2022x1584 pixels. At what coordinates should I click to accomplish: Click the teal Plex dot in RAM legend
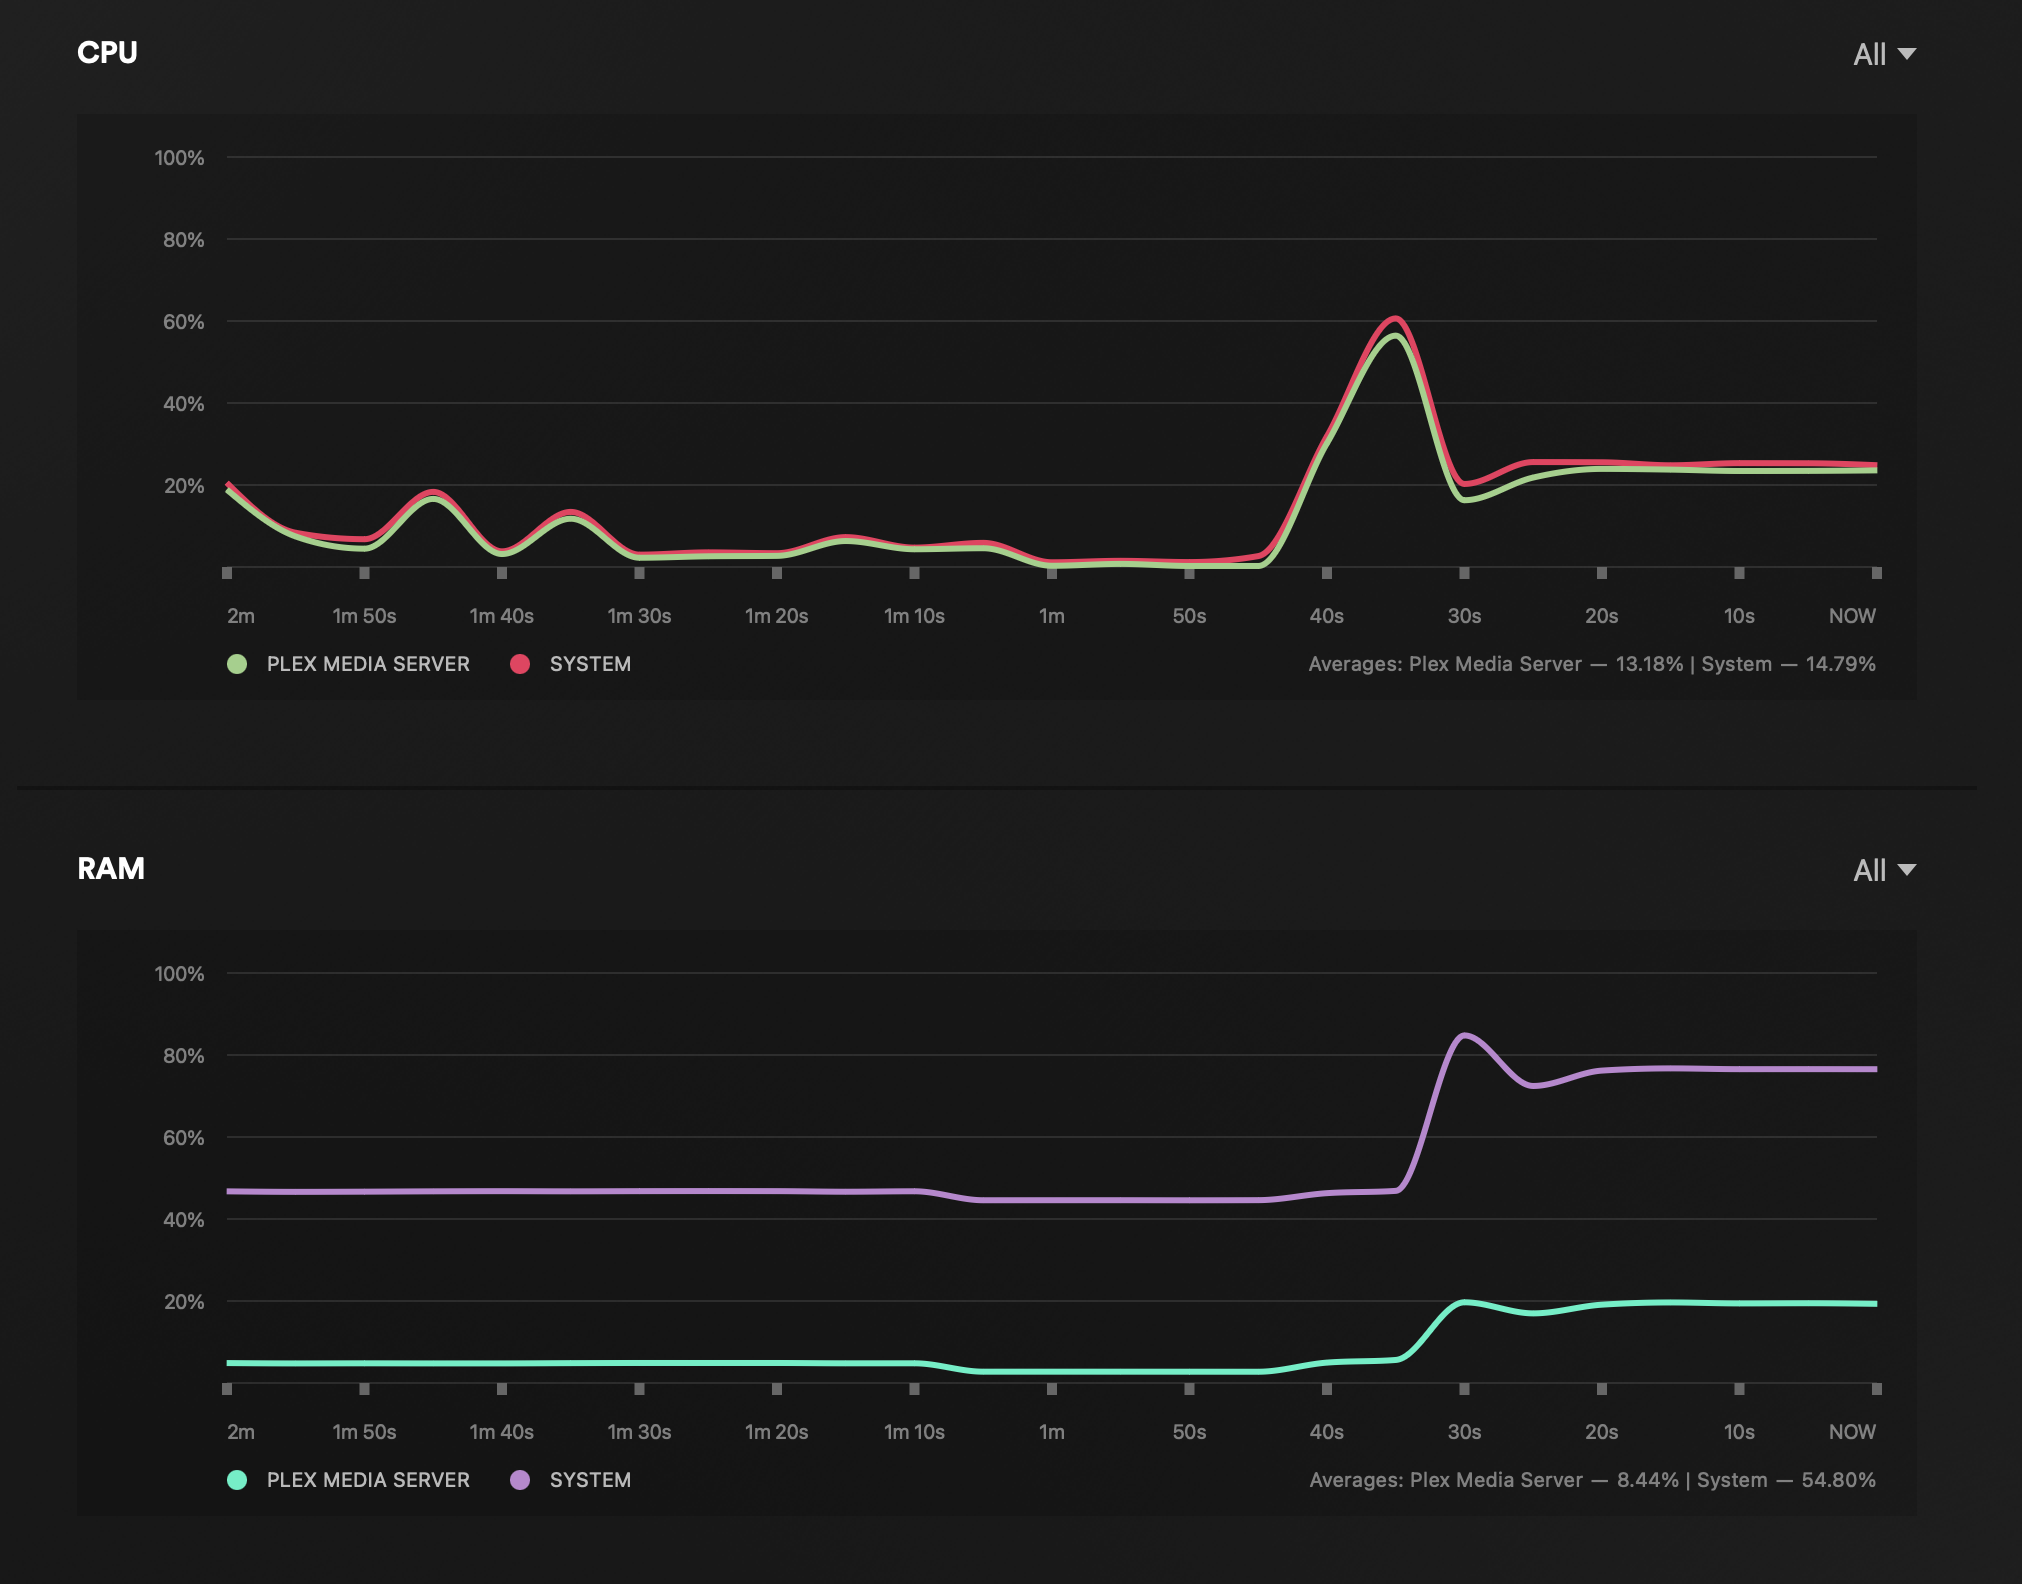click(237, 1480)
